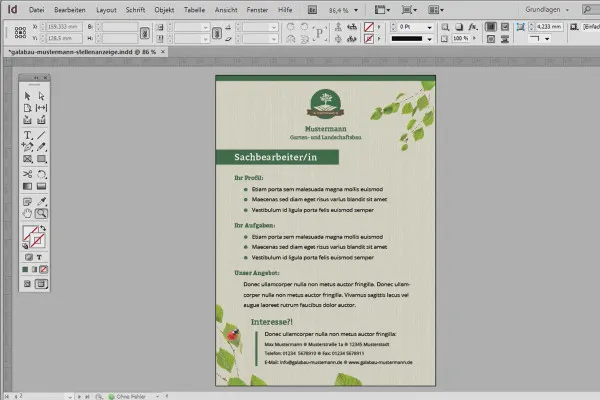Image resolution: width=600 pixels, height=400 pixels.
Task: Select the Page tool
Action: (x=27, y=108)
